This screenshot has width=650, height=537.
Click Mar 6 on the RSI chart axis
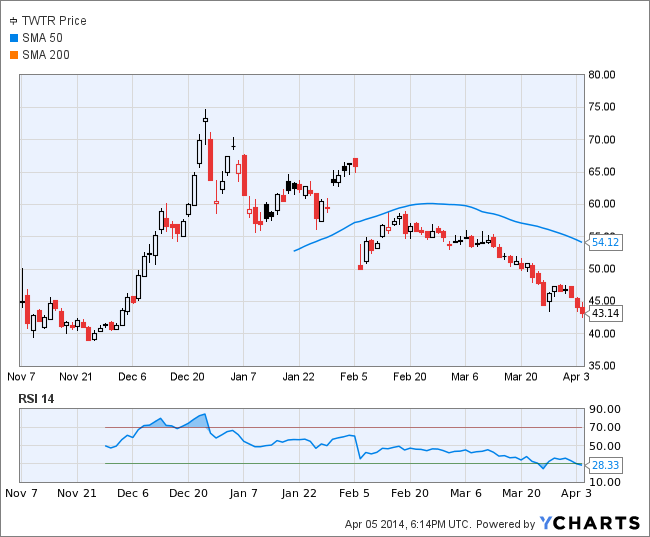click(x=466, y=493)
